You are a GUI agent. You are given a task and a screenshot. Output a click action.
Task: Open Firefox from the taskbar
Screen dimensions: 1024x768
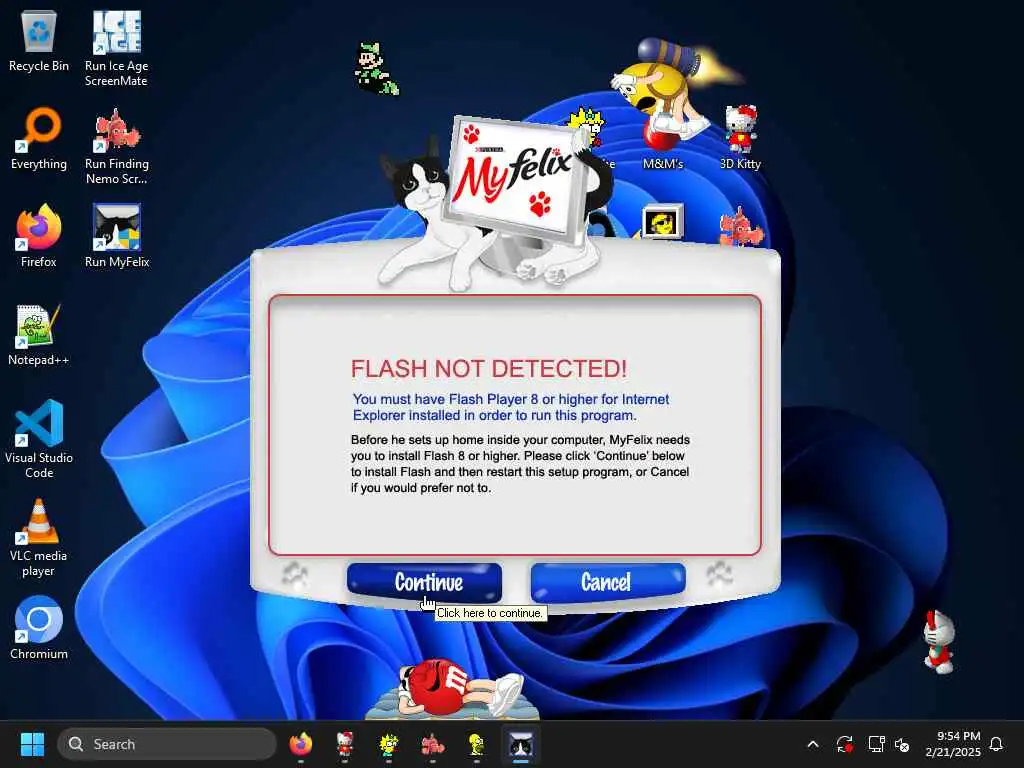click(x=300, y=744)
